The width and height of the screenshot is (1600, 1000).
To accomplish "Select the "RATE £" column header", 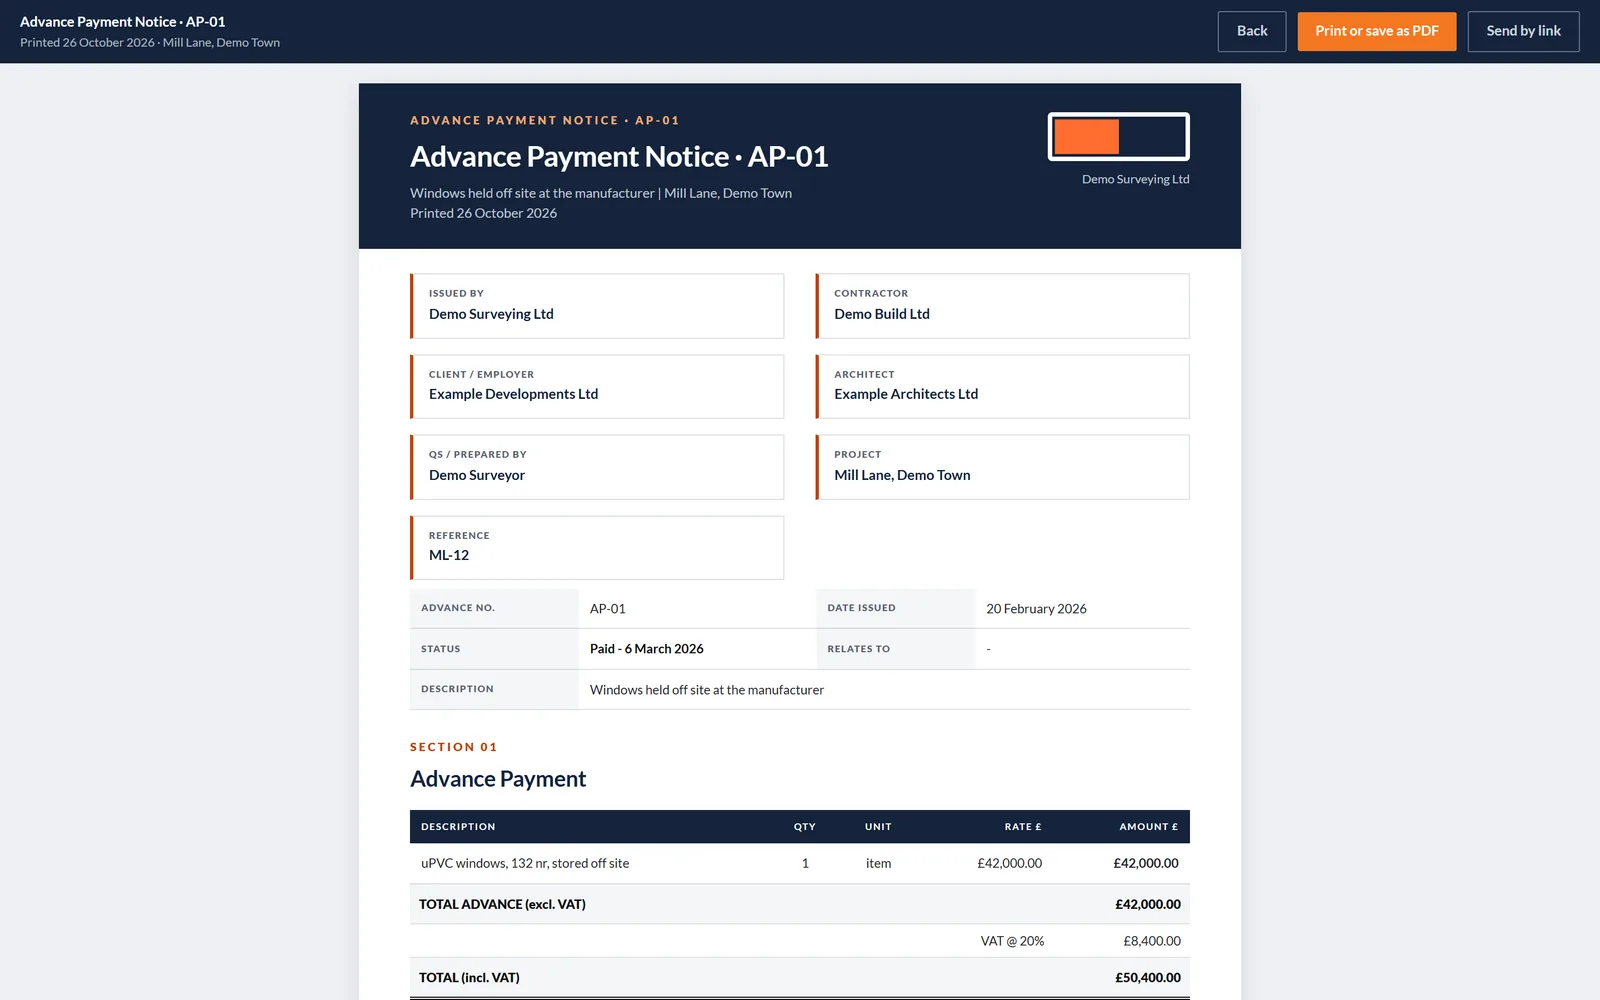I will point(1023,827).
